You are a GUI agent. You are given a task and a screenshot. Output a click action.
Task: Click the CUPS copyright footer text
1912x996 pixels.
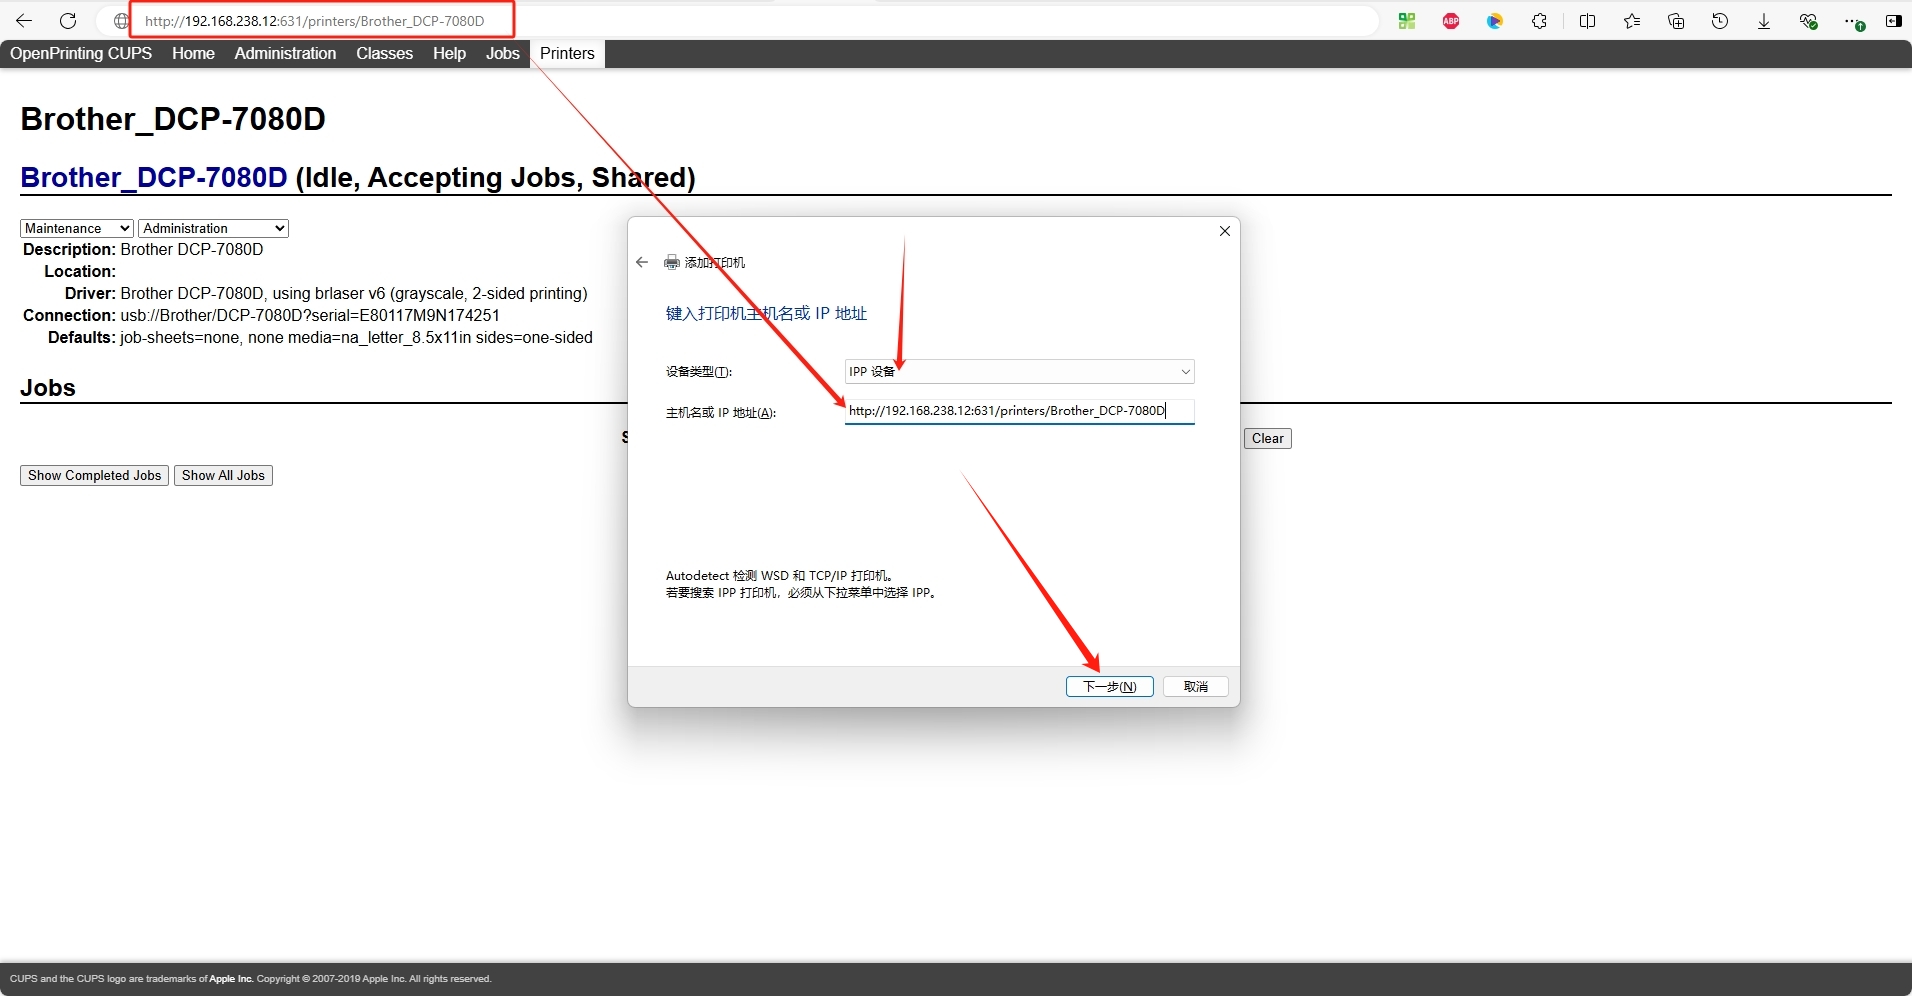251,978
